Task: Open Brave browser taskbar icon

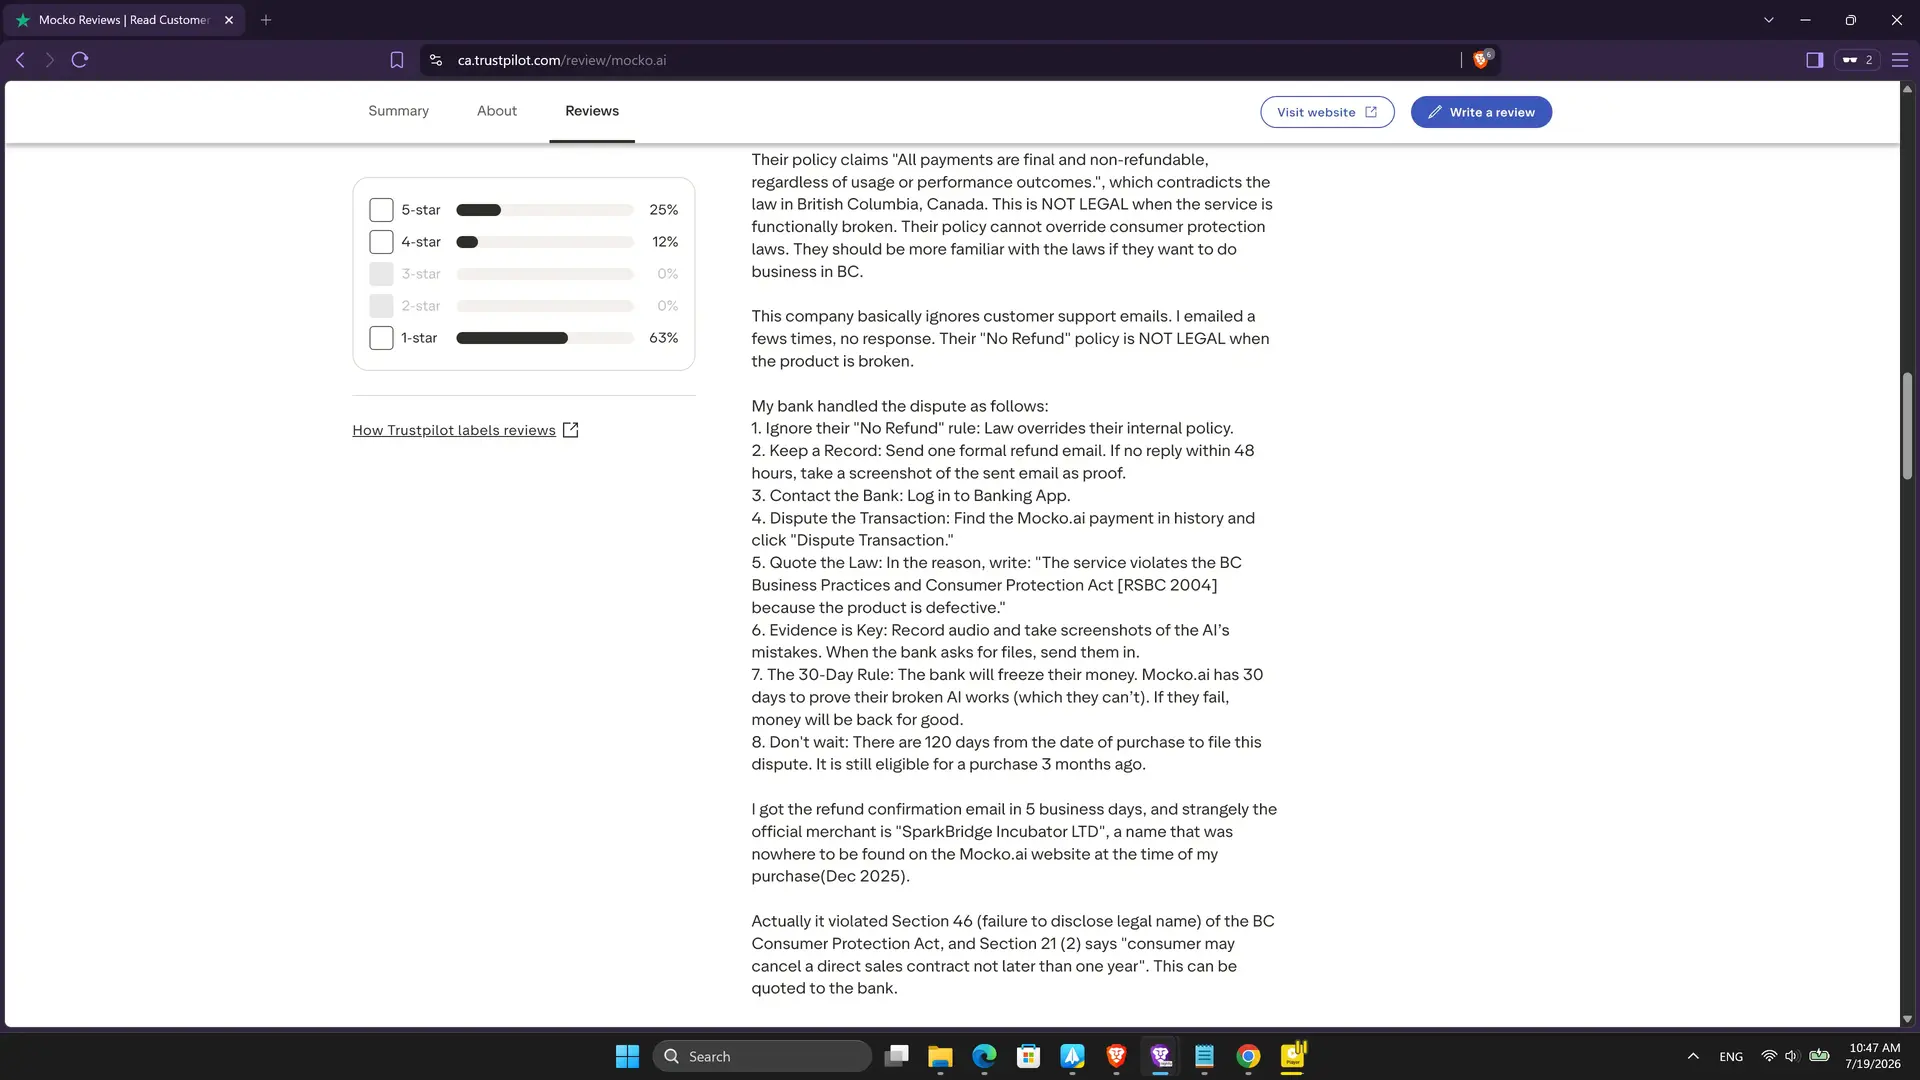Action: tap(1116, 1056)
